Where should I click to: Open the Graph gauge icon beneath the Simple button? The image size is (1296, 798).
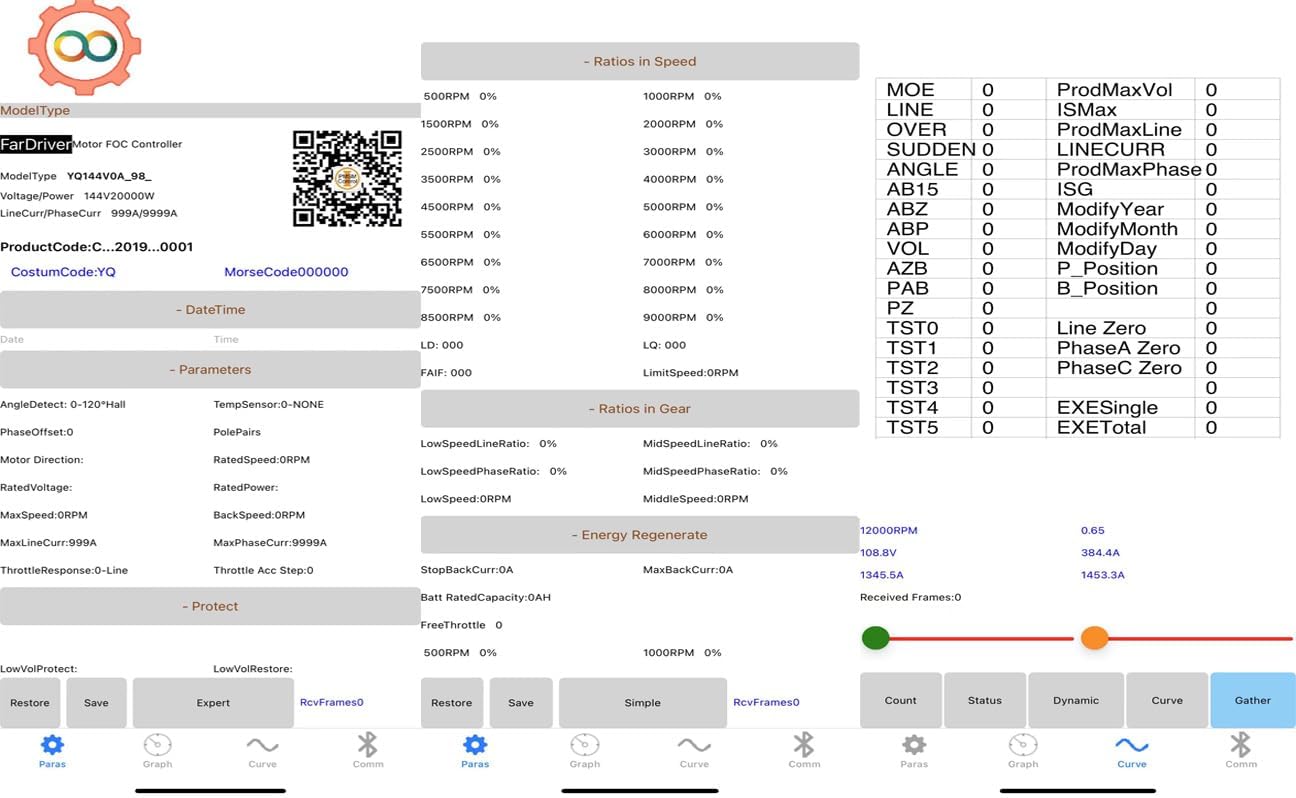click(585, 746)
